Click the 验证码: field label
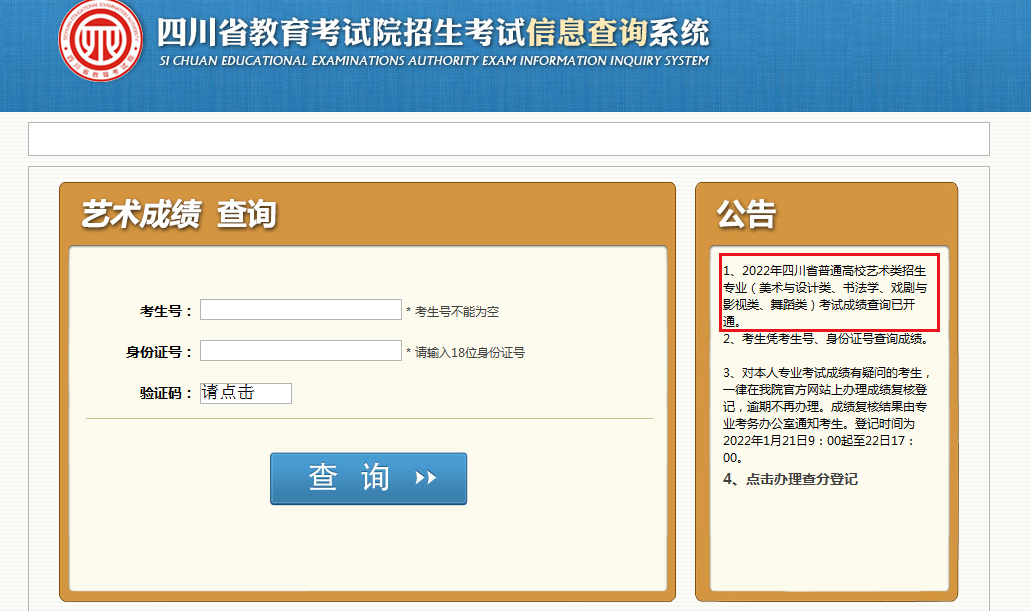Screen dimensions: 1031x611 [x=166, y=393]
